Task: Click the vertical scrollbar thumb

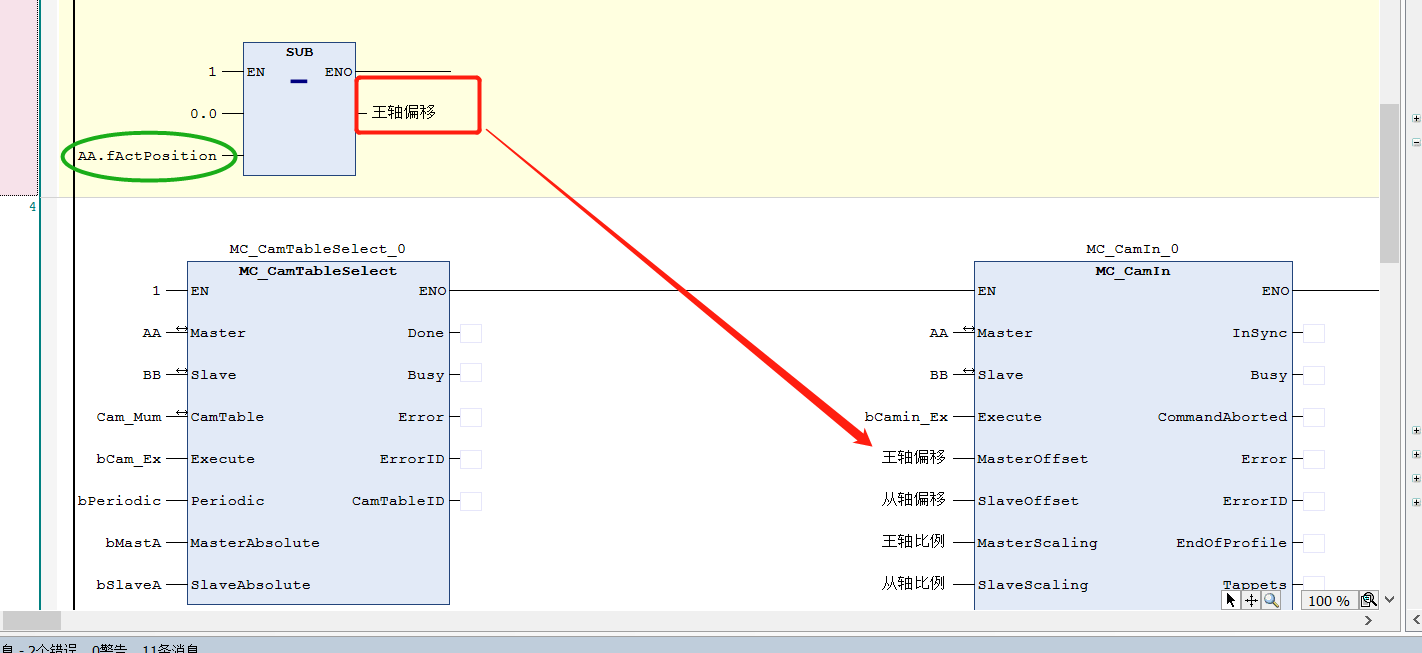Action: point(1389,182)
